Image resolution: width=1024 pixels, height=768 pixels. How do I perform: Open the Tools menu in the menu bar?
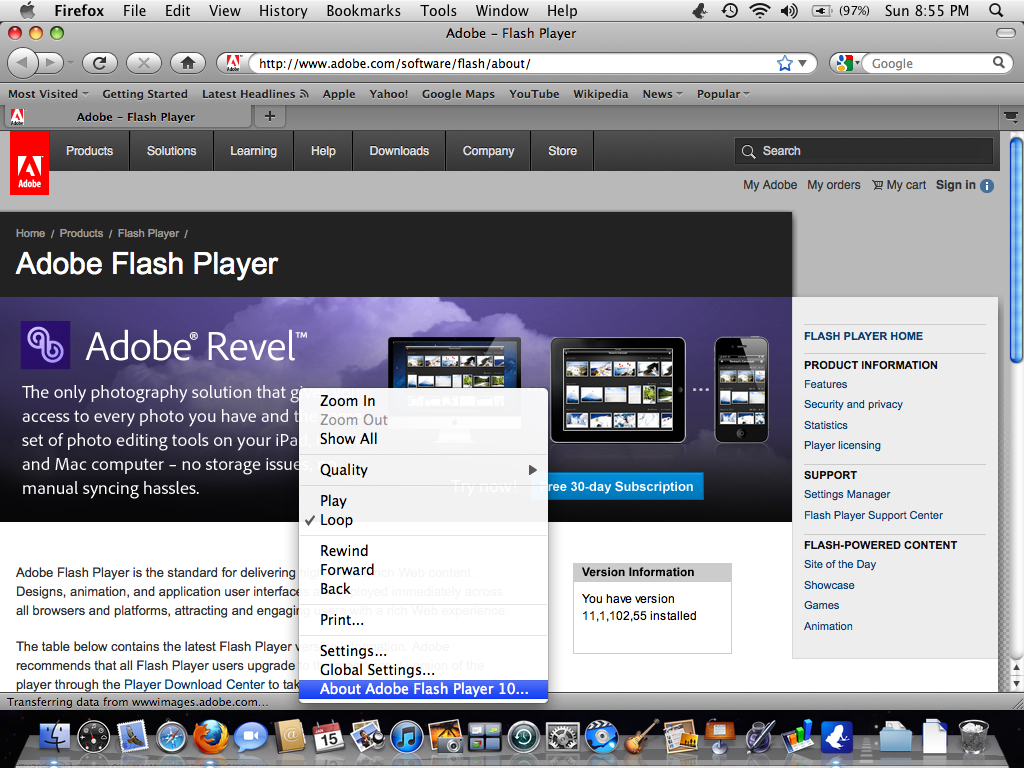pyautogui.click(x=438, y=11)
